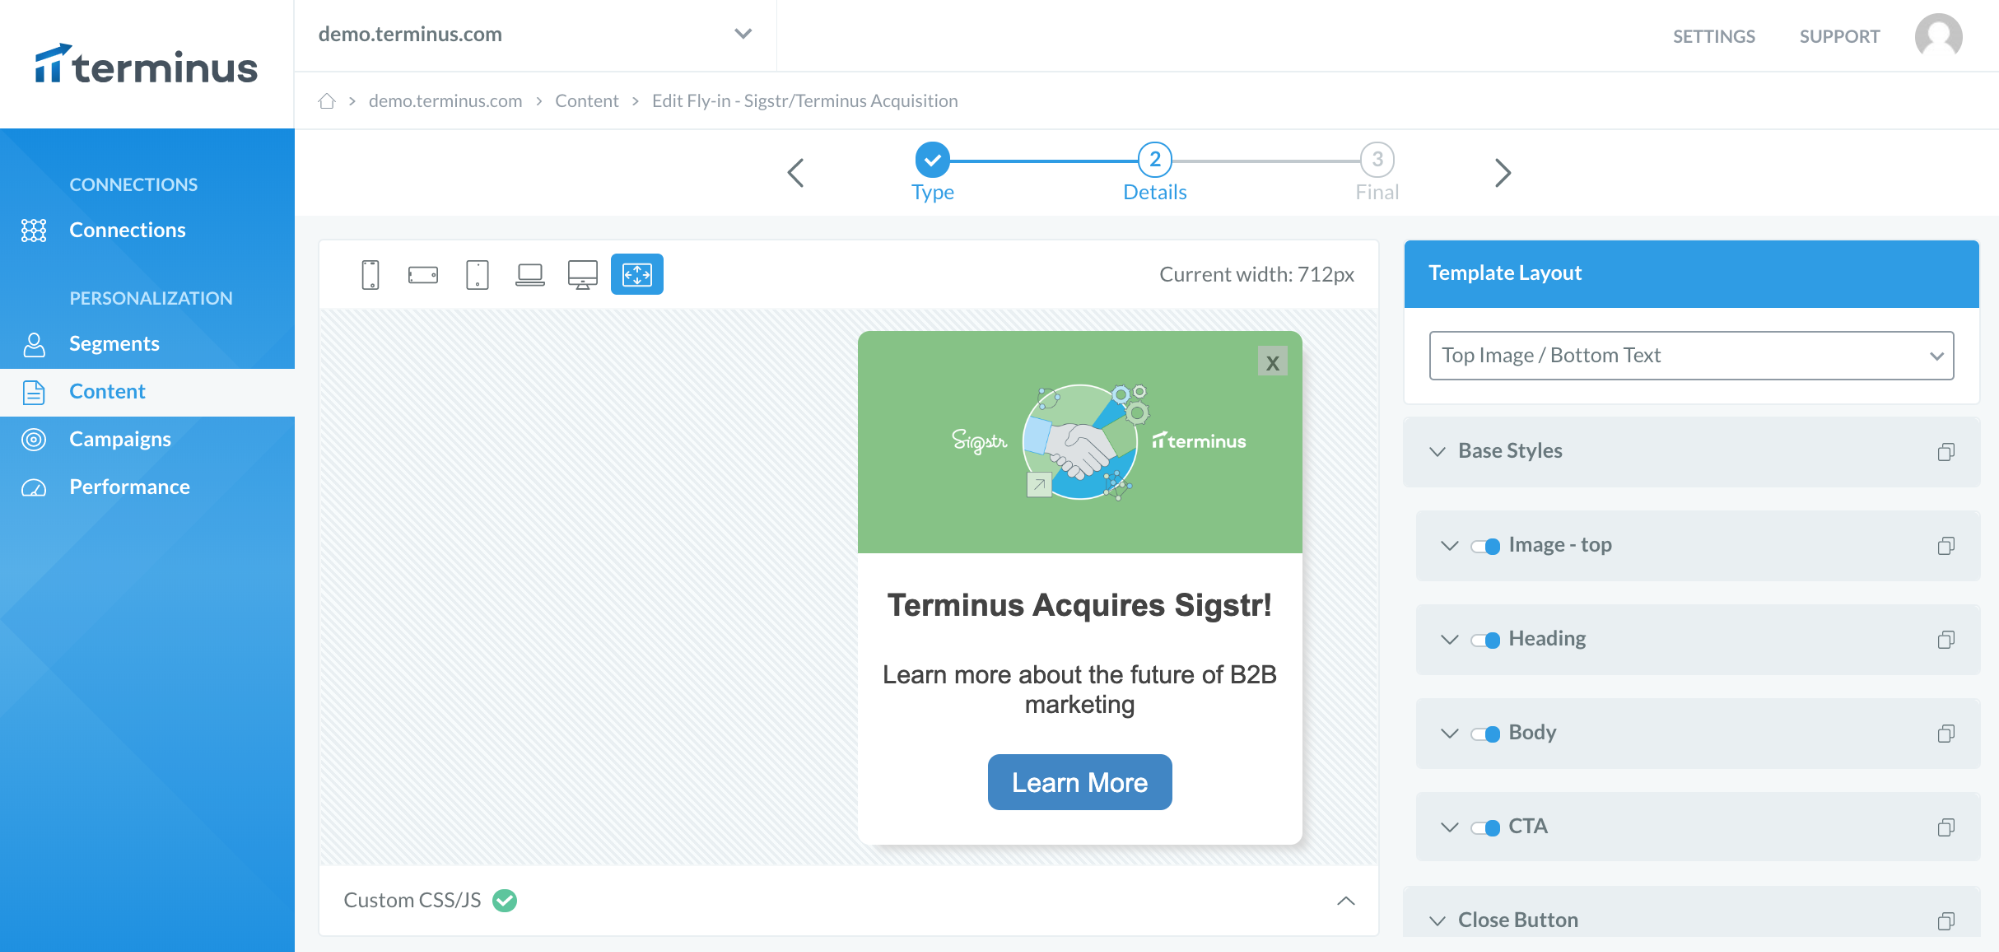The height and width of the screenshot is (952, 1999).
Task: Select the laptop preview icon
Action: pos(530,274)
